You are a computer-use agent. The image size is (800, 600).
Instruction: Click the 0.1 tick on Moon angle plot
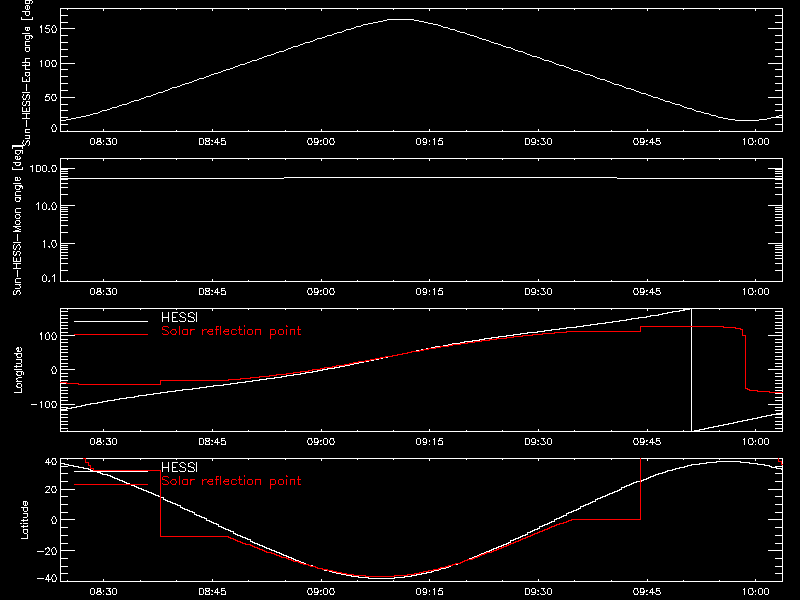(50, 278)
